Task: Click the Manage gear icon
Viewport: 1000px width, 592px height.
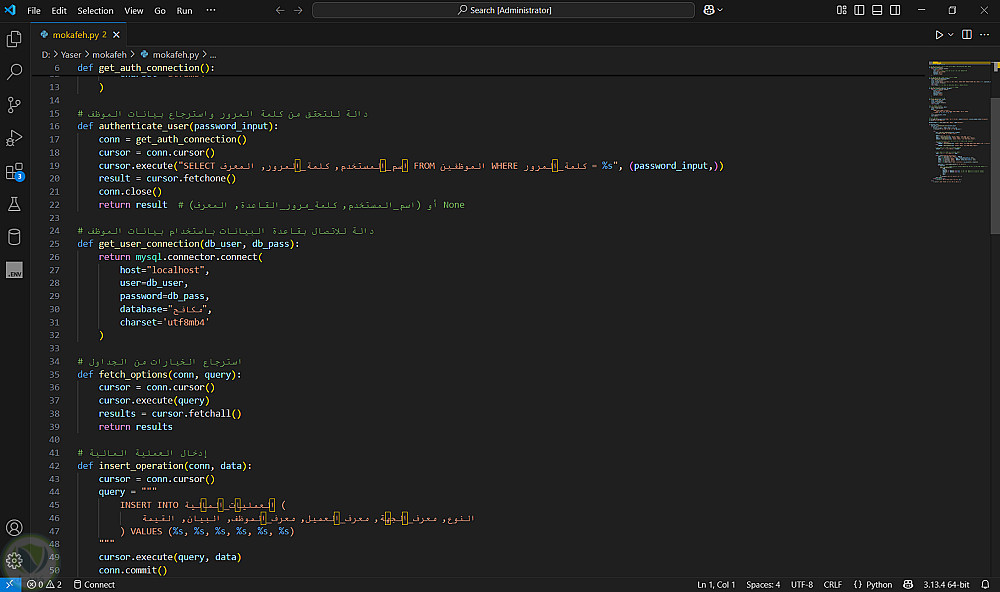Action: coord(14,560)
